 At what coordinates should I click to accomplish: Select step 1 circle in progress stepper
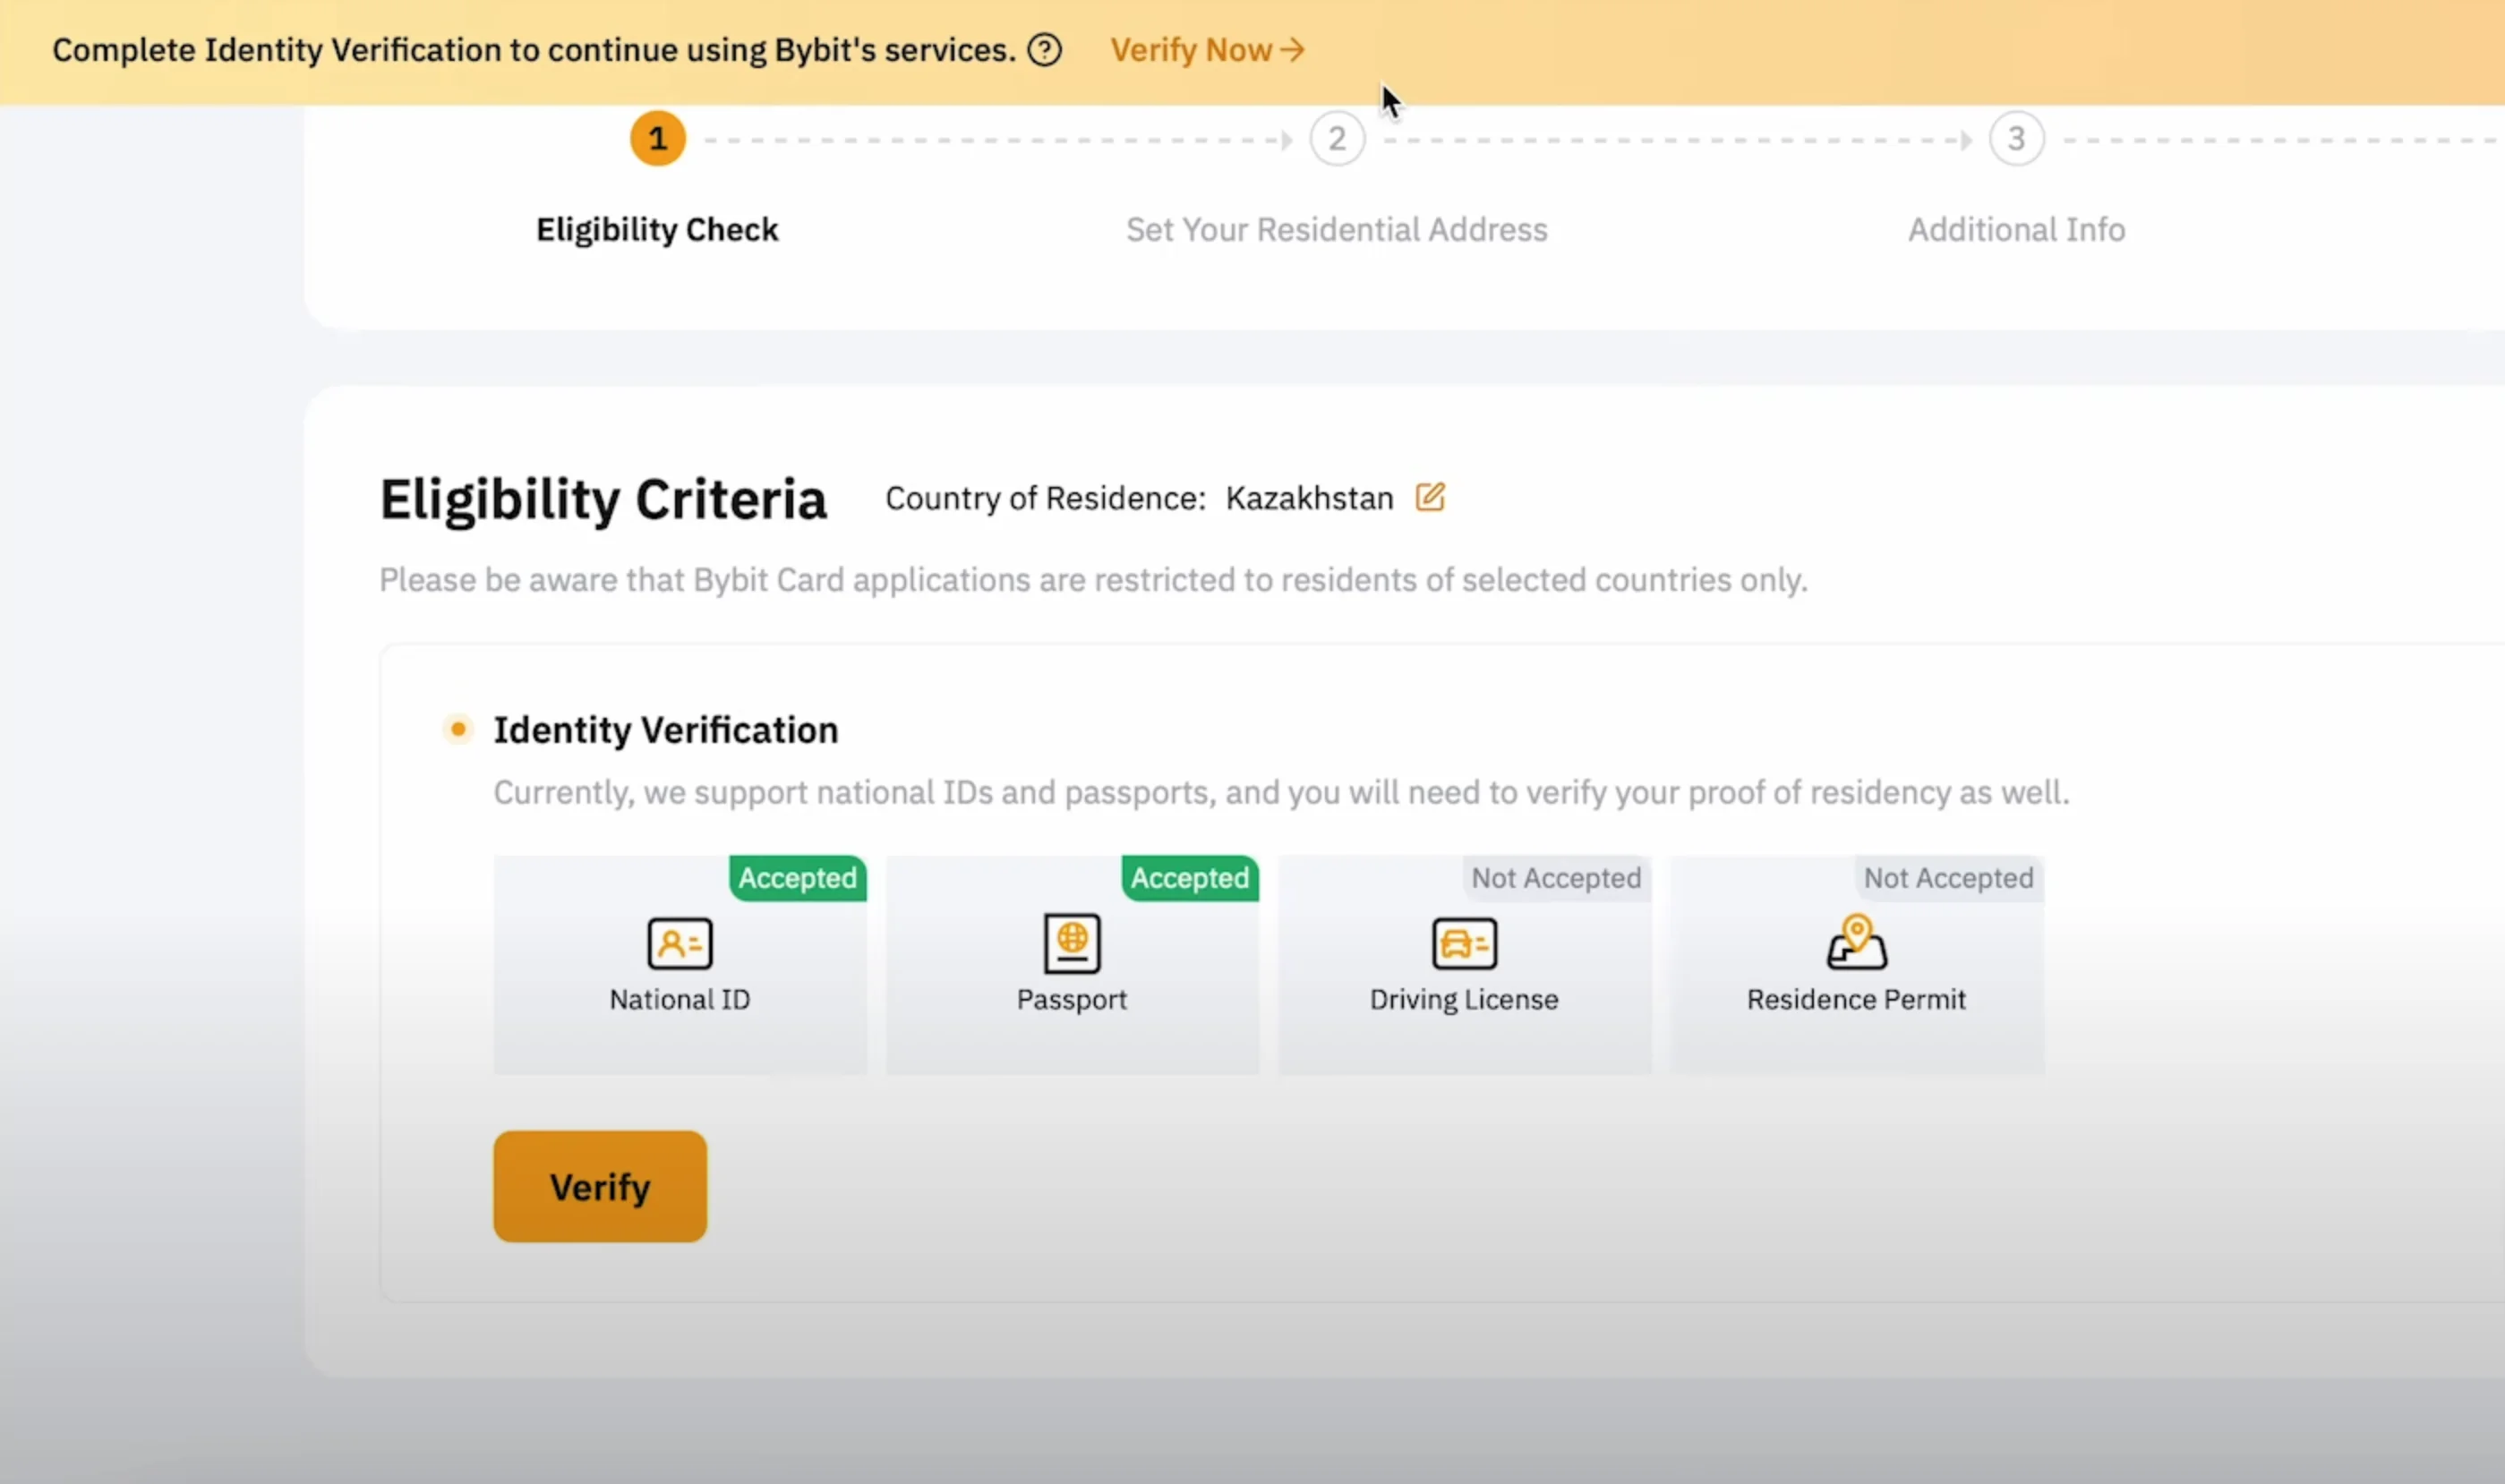(657, 138)
